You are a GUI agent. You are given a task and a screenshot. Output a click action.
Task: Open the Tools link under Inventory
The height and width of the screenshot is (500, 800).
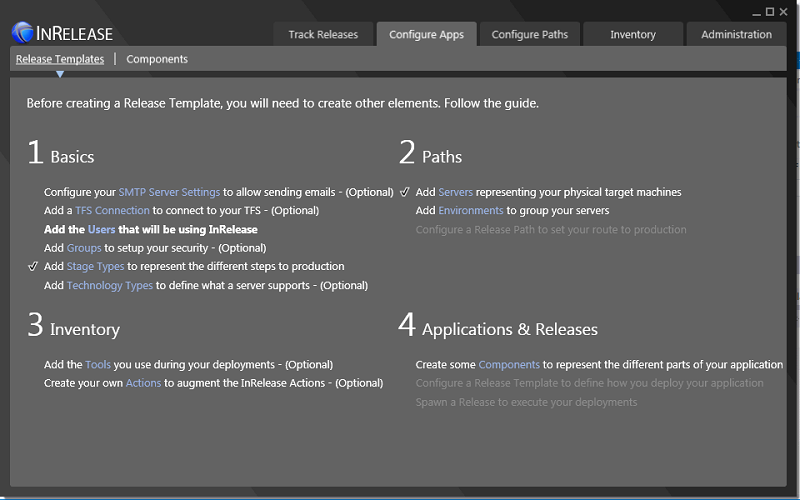pyautogui.click(x=98, y=365)
